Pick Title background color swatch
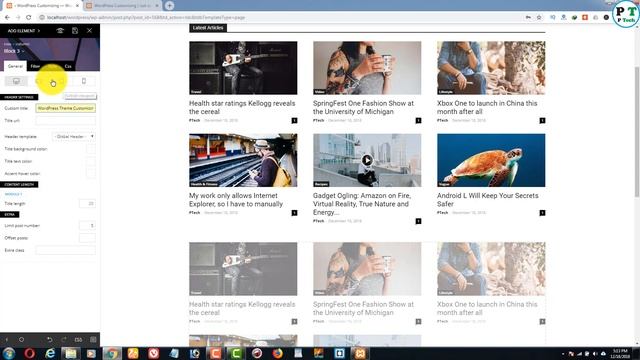 click(x=91, y=149)
